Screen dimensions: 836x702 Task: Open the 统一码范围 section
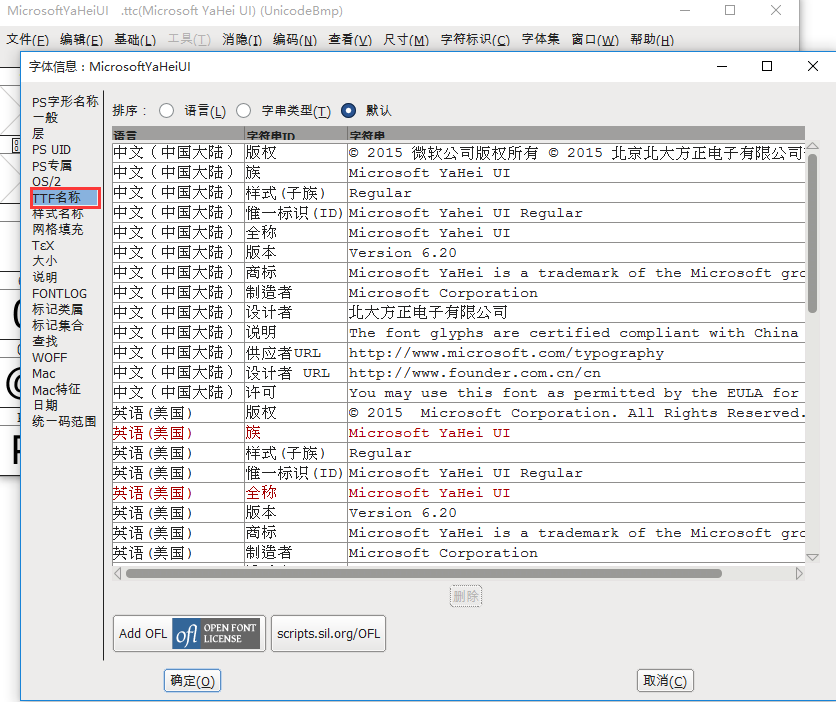tap(64, 422)
